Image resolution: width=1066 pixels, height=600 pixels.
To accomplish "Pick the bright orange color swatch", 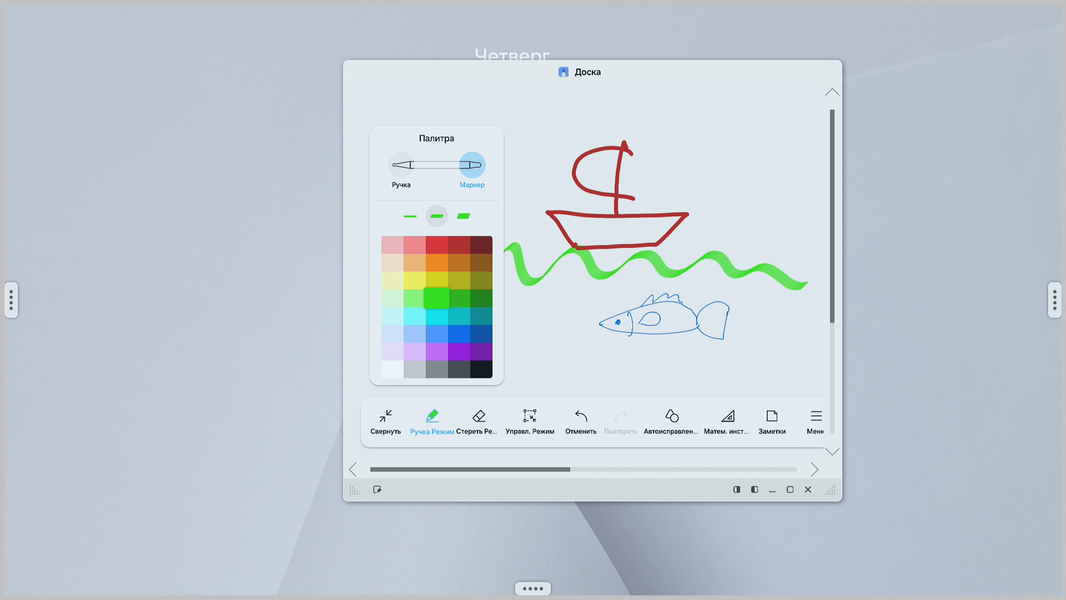I will [436, 262].
